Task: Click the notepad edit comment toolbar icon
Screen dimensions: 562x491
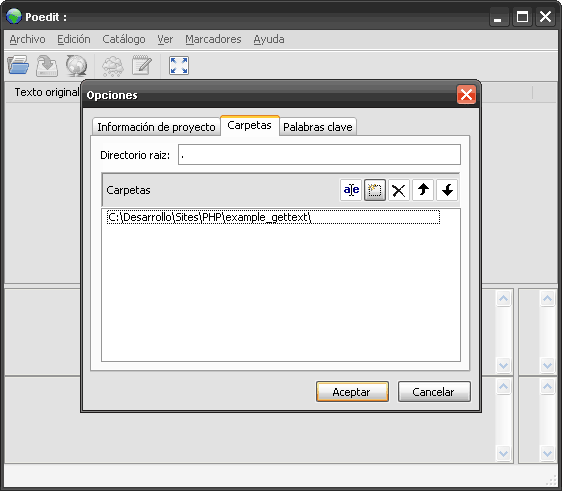Action: [x=142, y=66]
